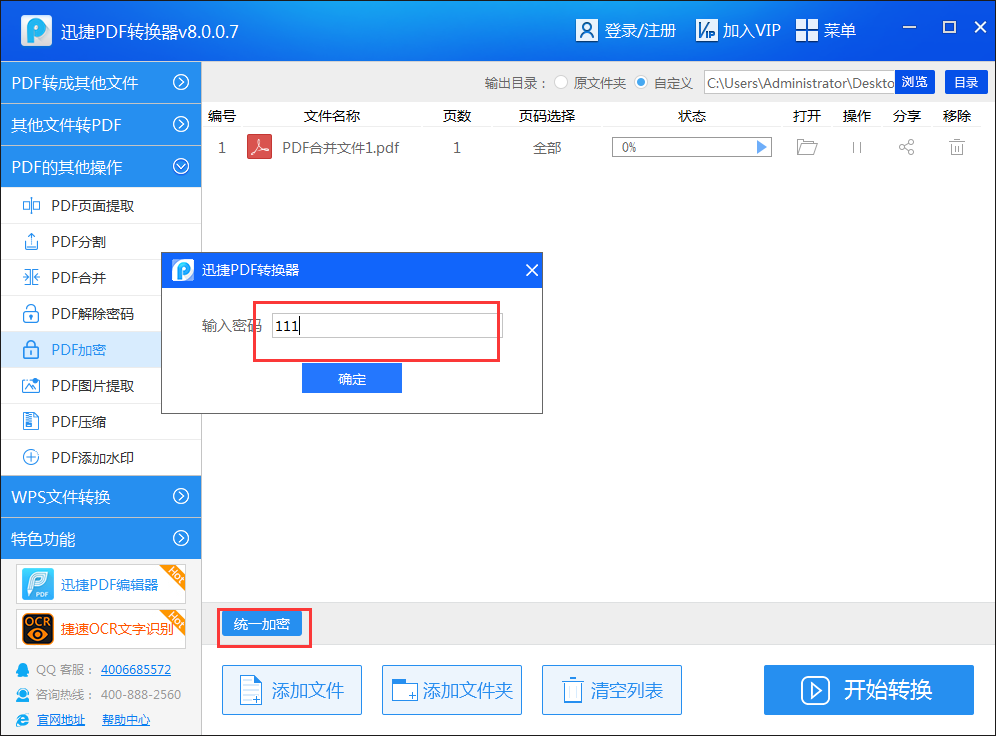Select PDF分割 menu item
Image resolution: width=996 pixels, height=736 pixels.
coord(100,242)
